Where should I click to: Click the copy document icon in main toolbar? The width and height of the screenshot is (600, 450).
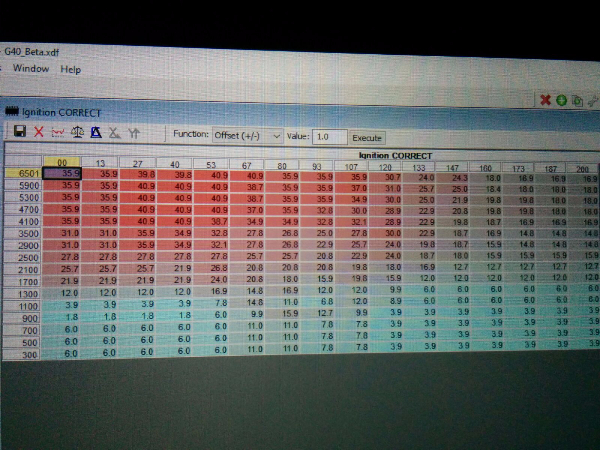[578, 100]
